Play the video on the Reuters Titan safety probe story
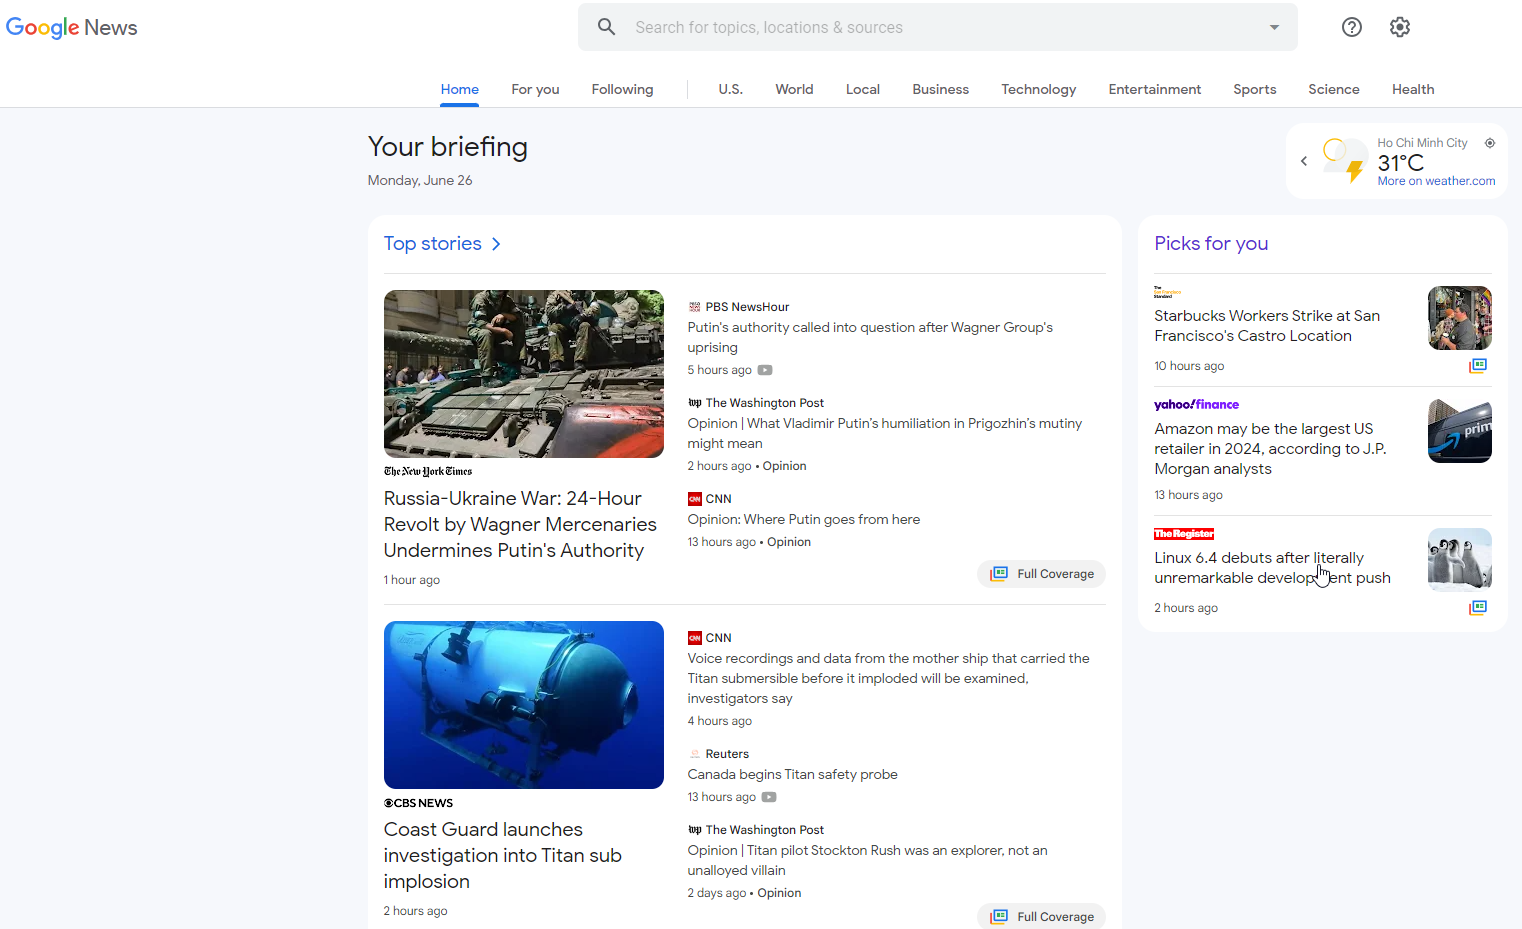 click(768, 797)
